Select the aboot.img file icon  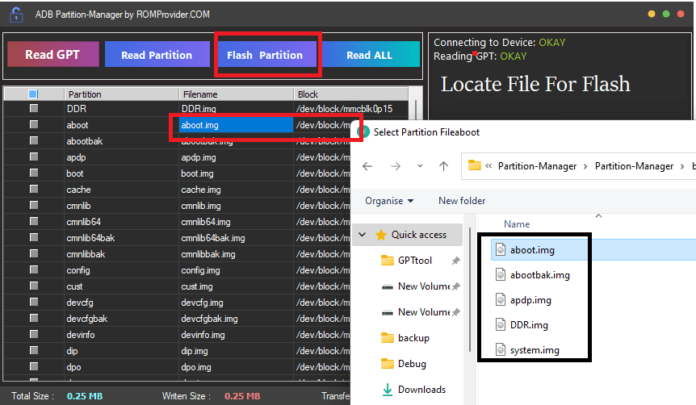click(500, 250)
